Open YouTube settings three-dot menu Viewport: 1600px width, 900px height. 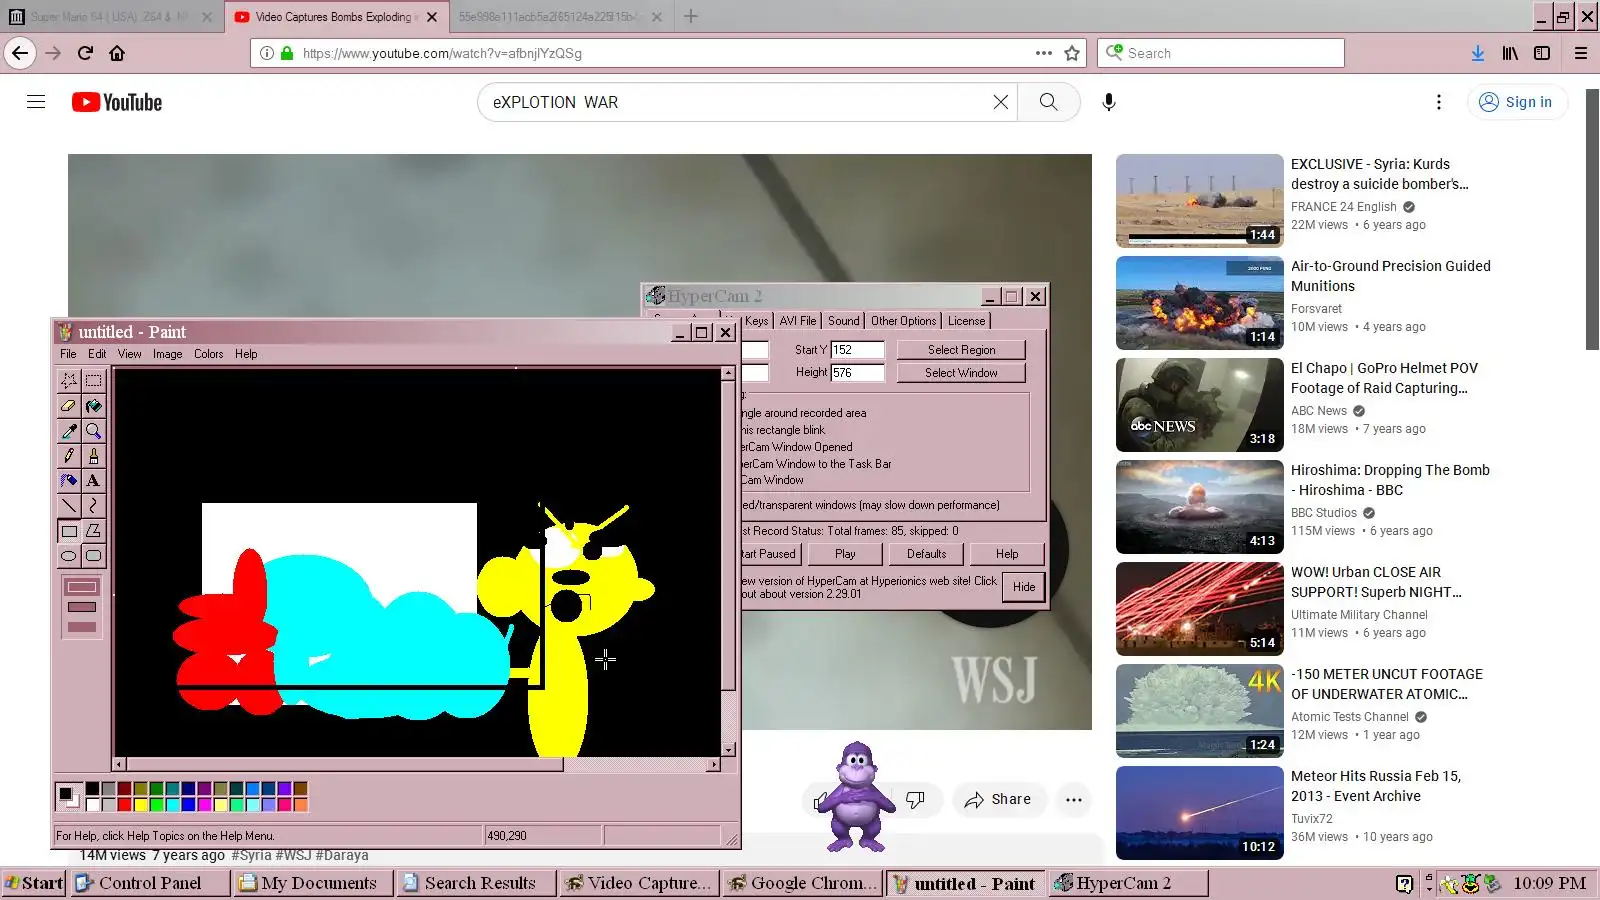[1439, 102]
